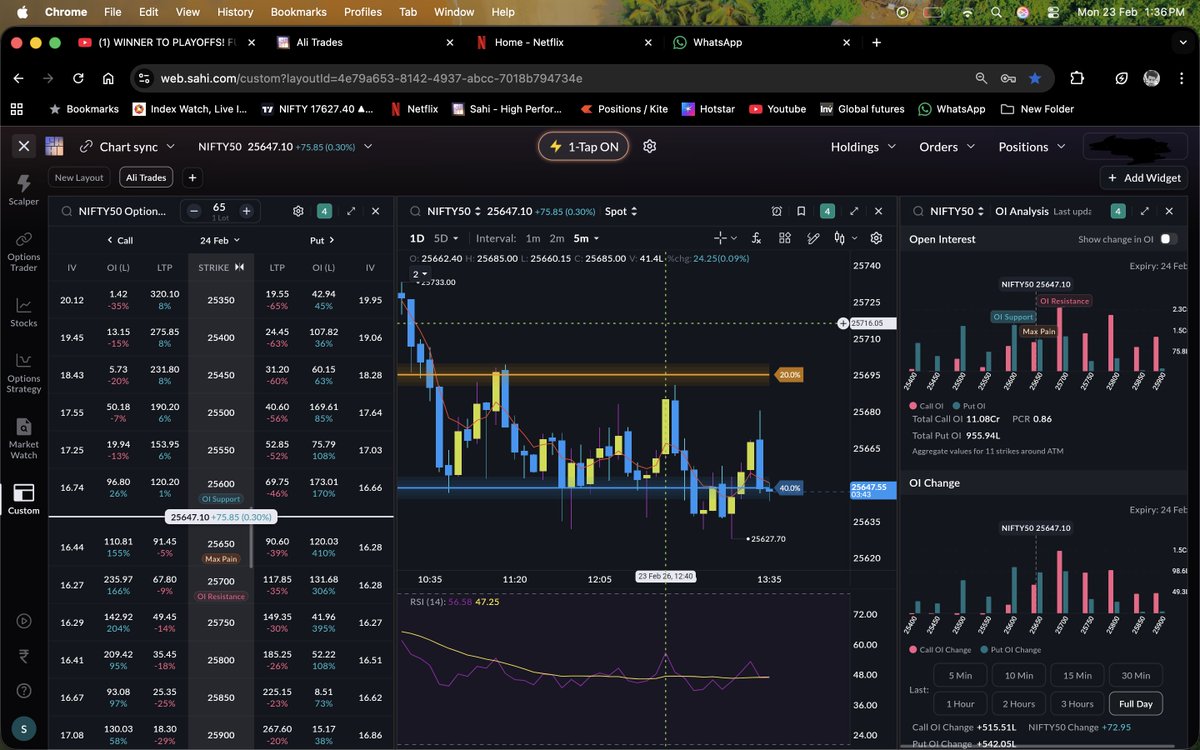
Task: Click the search icon in the chart widget
Action: [x=414, y=211]
